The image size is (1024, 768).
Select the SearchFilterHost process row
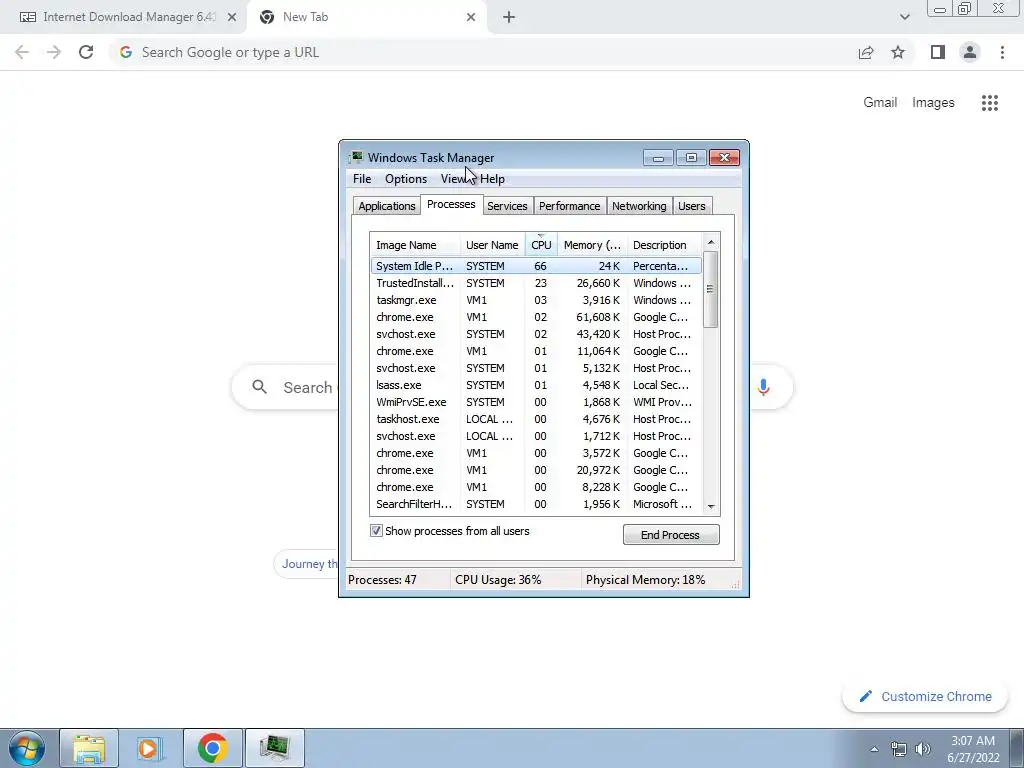click(x=536, y=504)
